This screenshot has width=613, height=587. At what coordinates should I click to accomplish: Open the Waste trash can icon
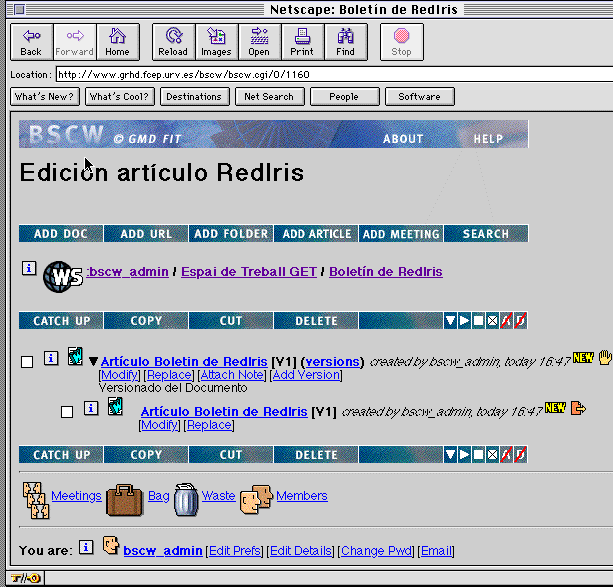(x=185, y=498)
